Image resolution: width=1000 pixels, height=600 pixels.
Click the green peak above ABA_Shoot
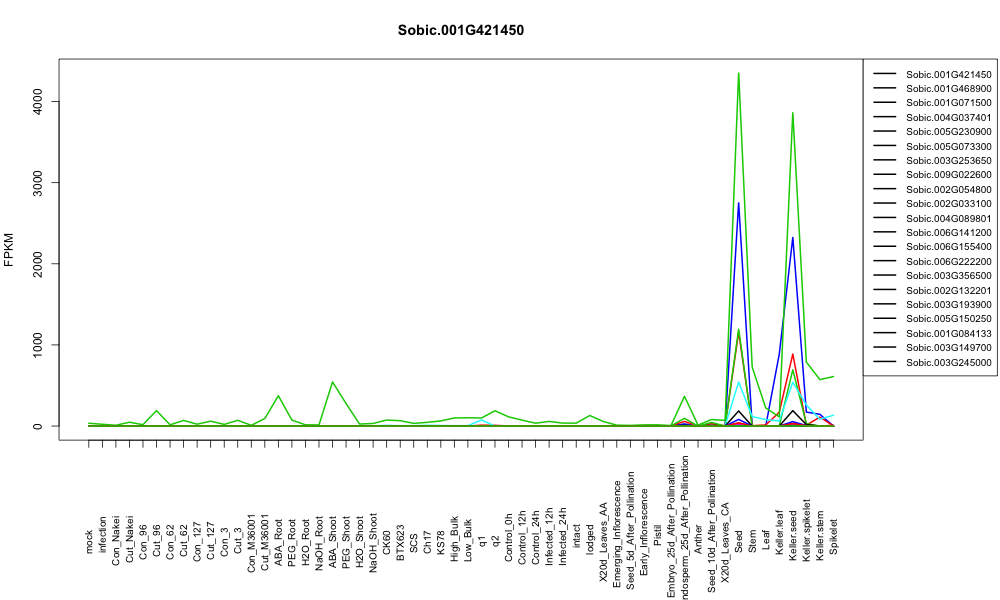(332, 382)
